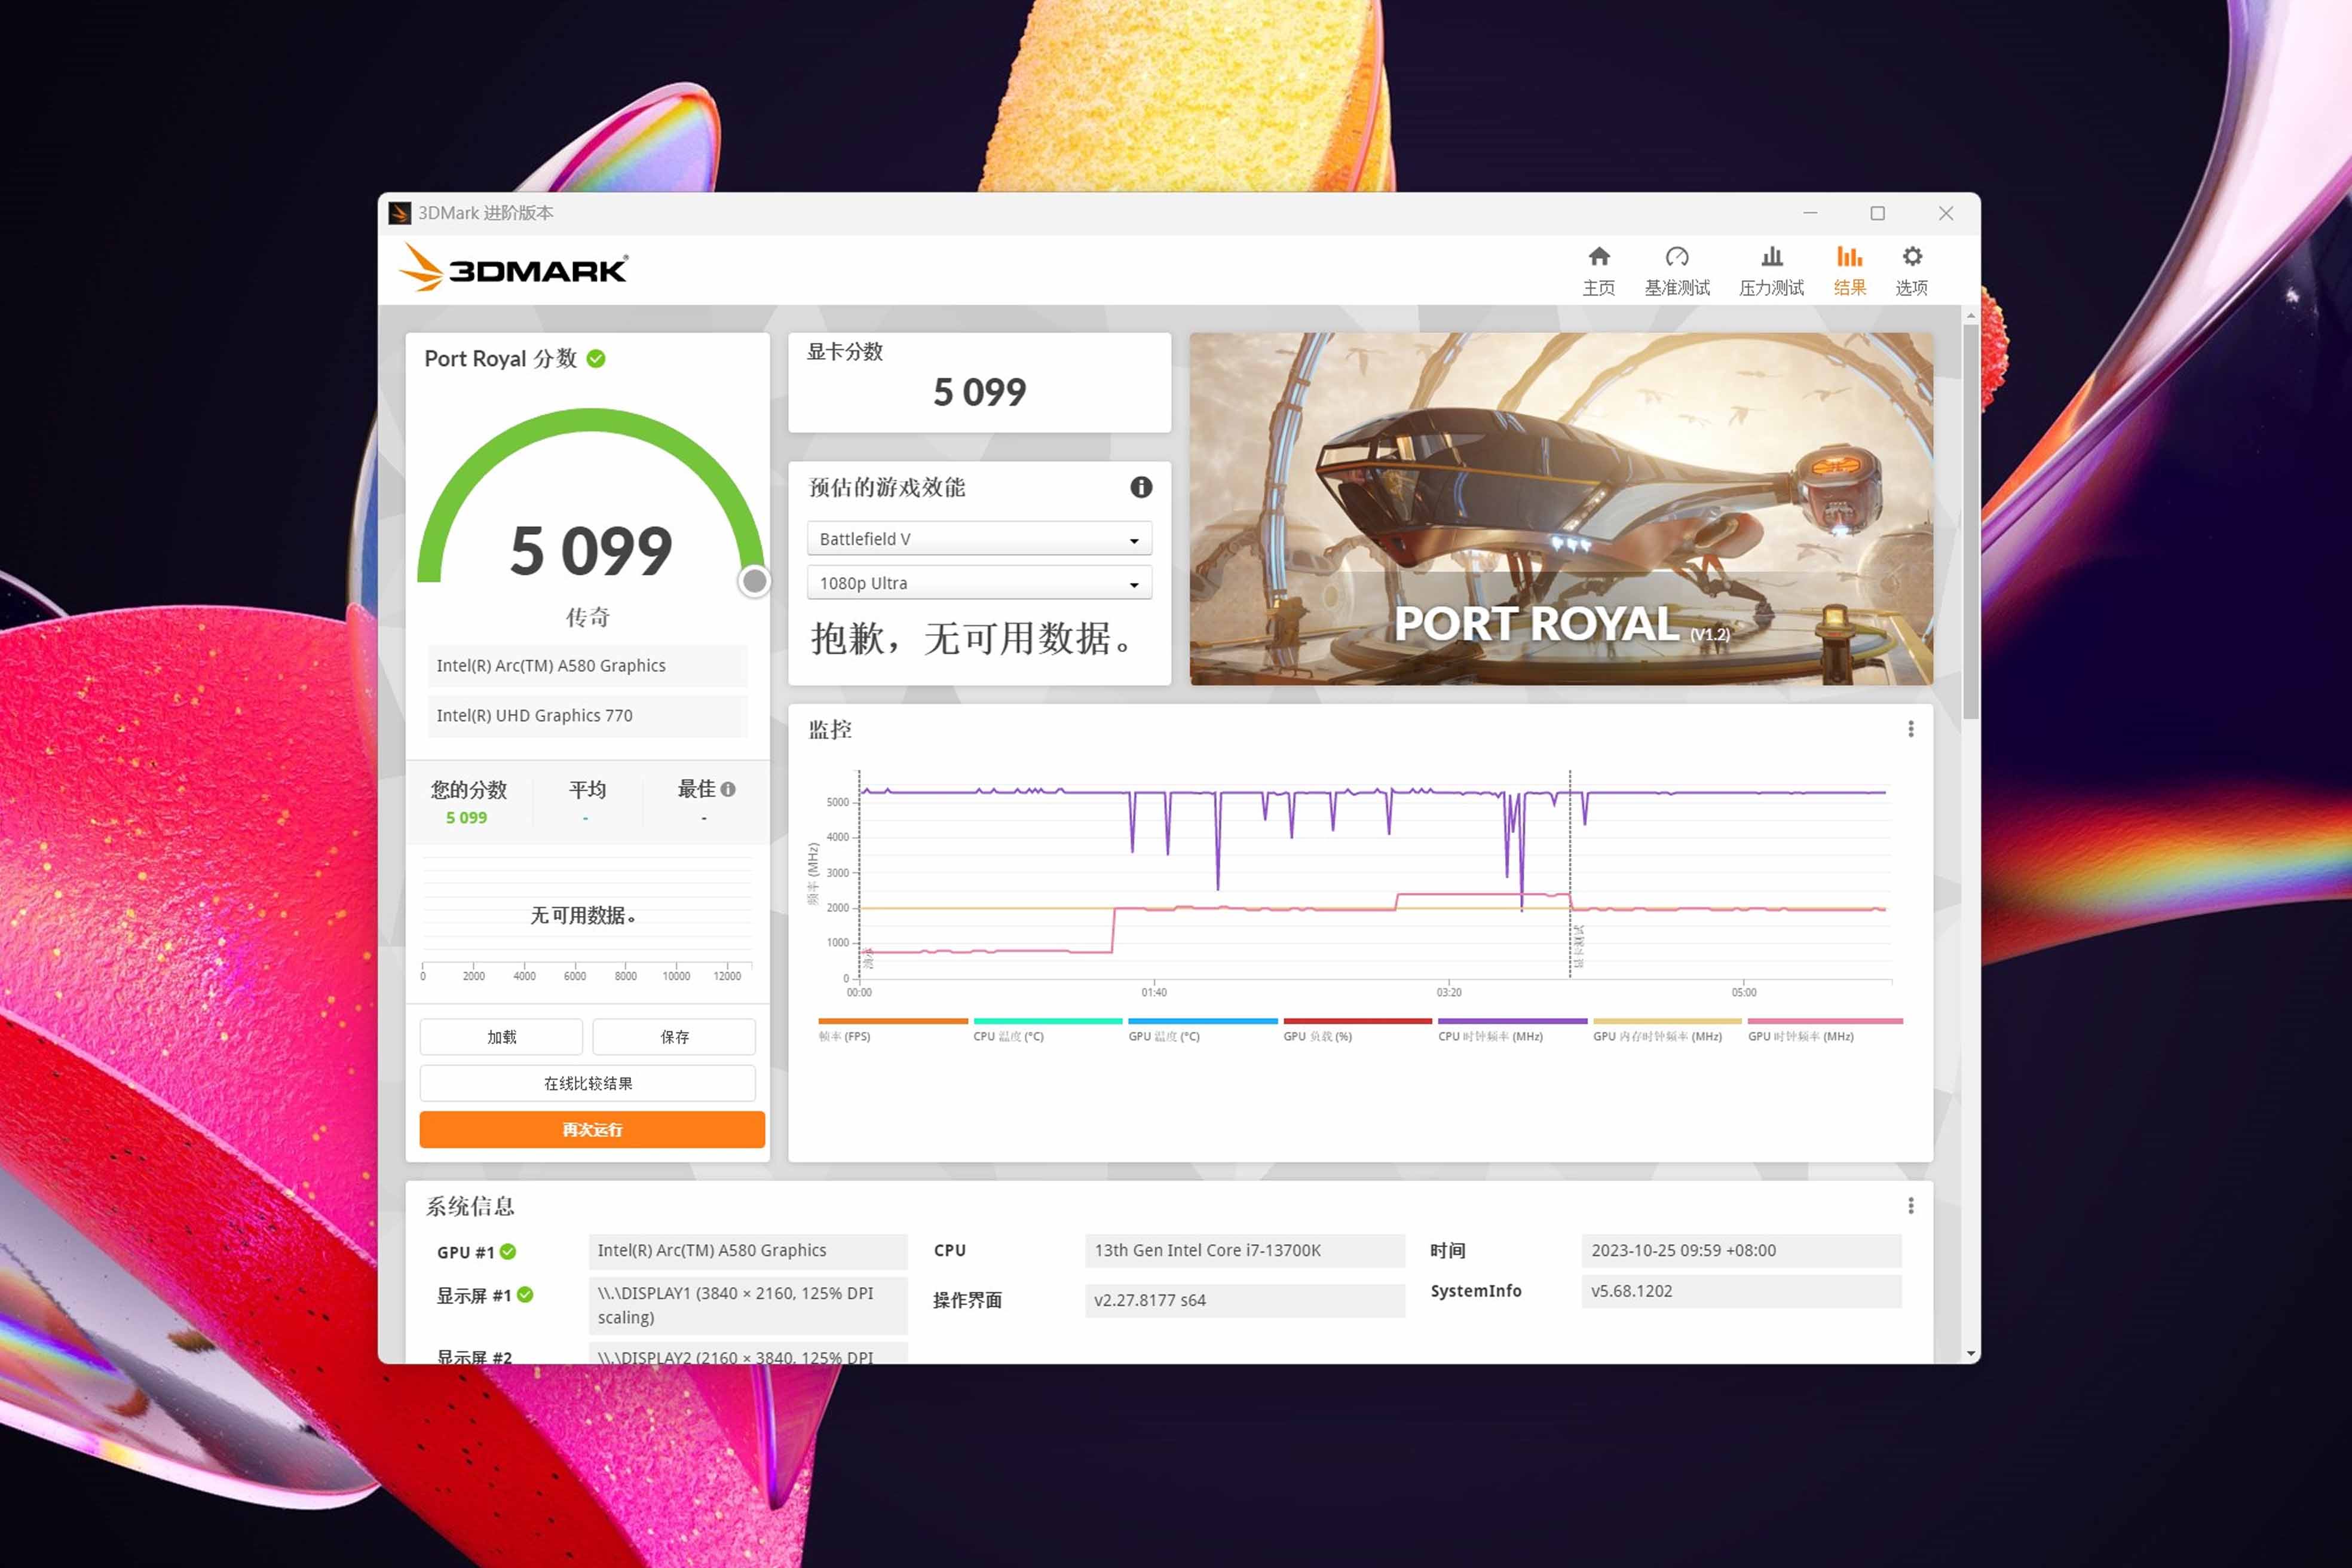
Task: Click the 保存 save button
Action: point(674,1037)
